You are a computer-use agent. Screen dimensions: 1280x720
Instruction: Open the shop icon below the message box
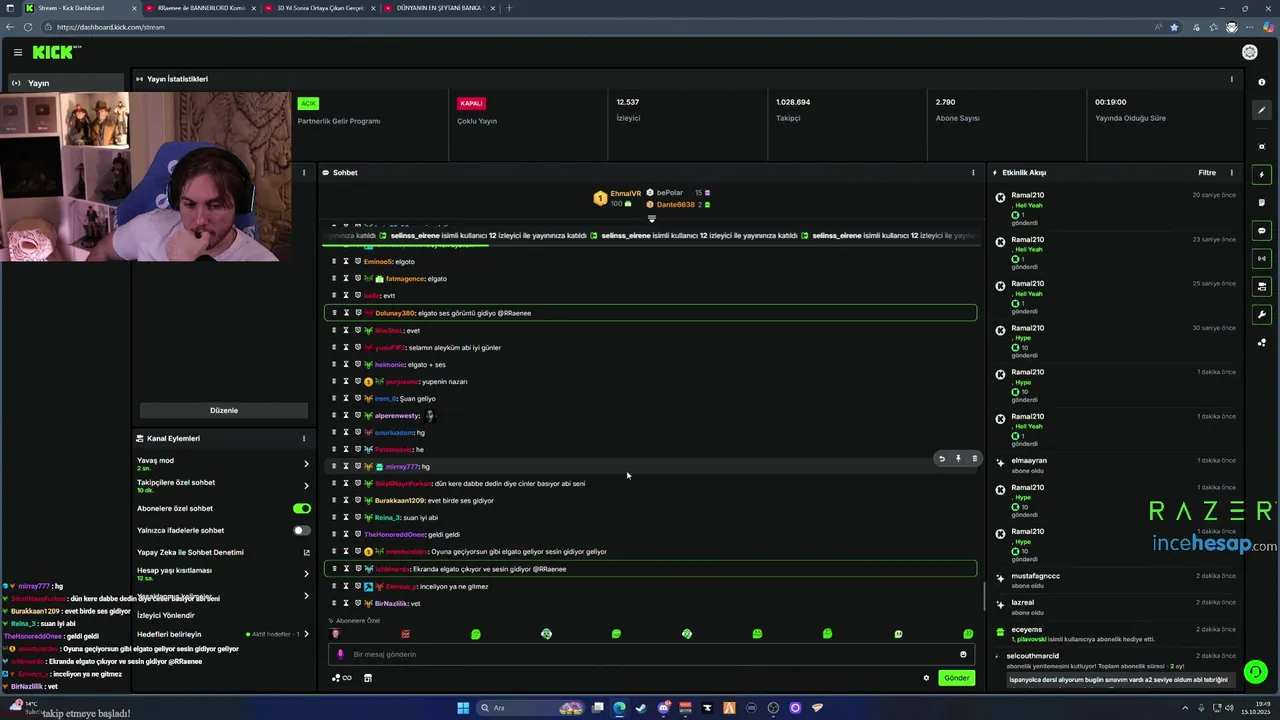point(367,678)
